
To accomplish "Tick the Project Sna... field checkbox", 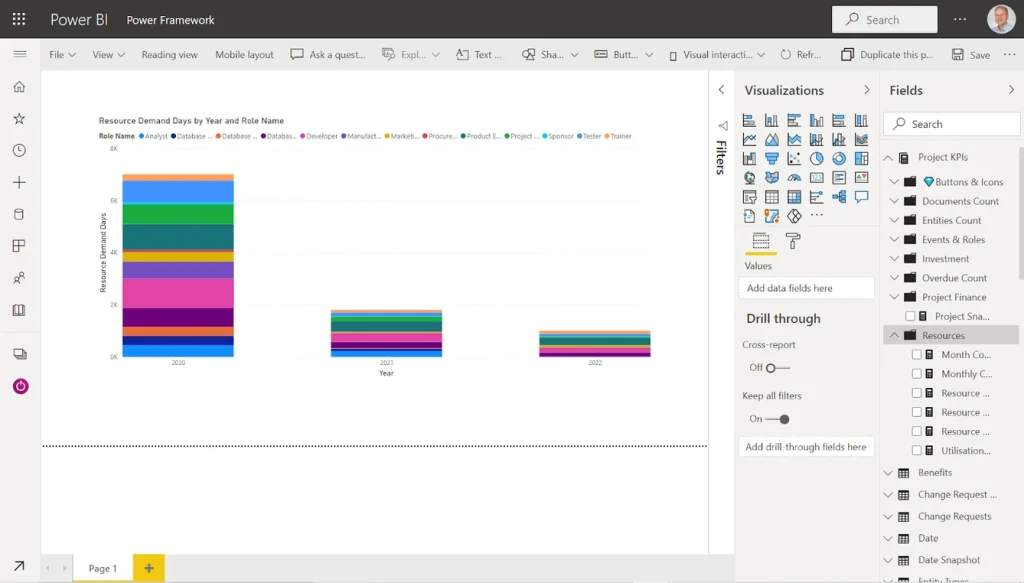I will coord(910,316).
